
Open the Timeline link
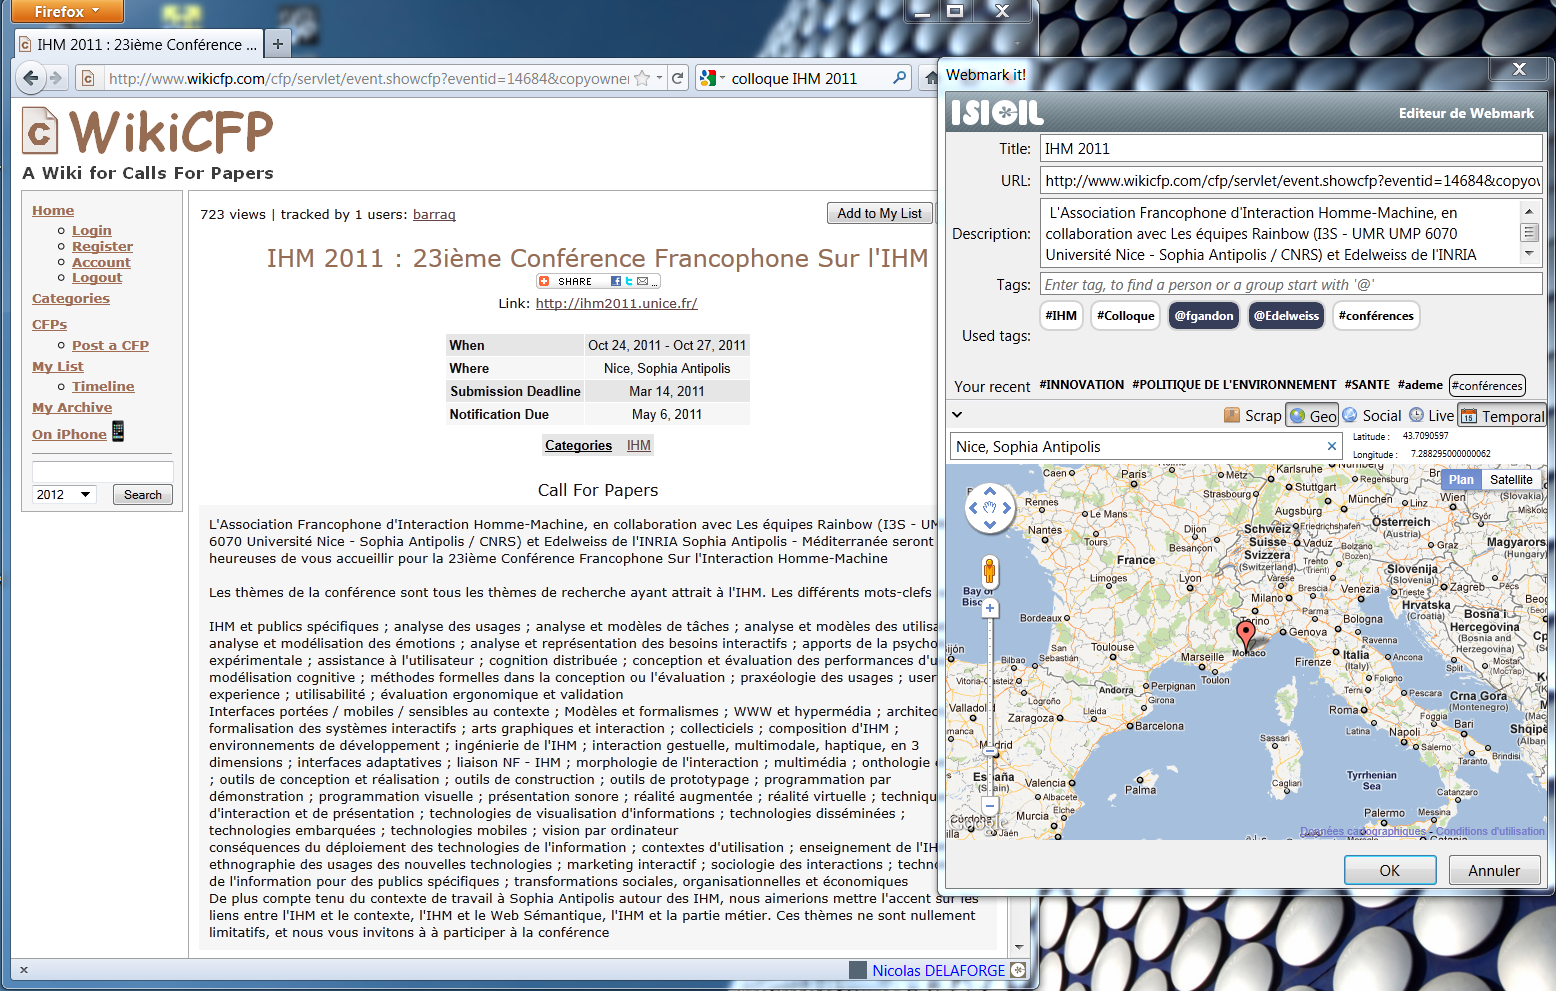(103, 386)
